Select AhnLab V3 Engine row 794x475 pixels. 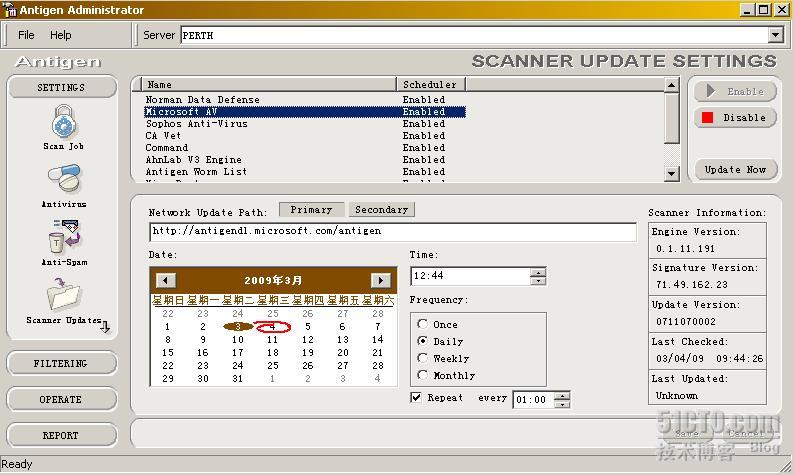click(x=304, y=160)
